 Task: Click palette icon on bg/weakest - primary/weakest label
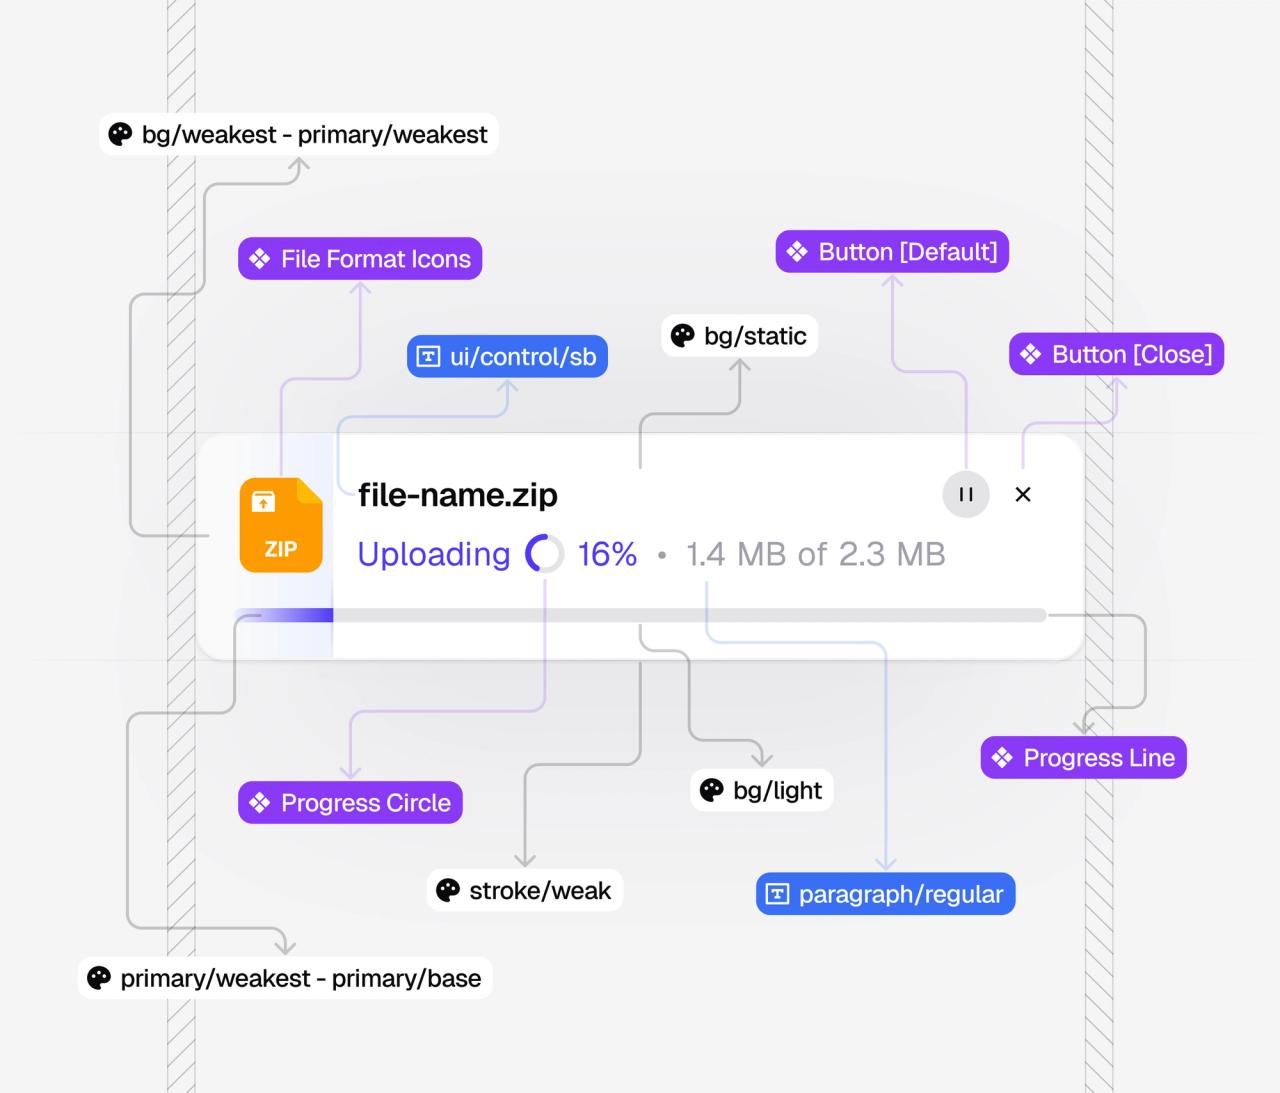coord(120,134)
